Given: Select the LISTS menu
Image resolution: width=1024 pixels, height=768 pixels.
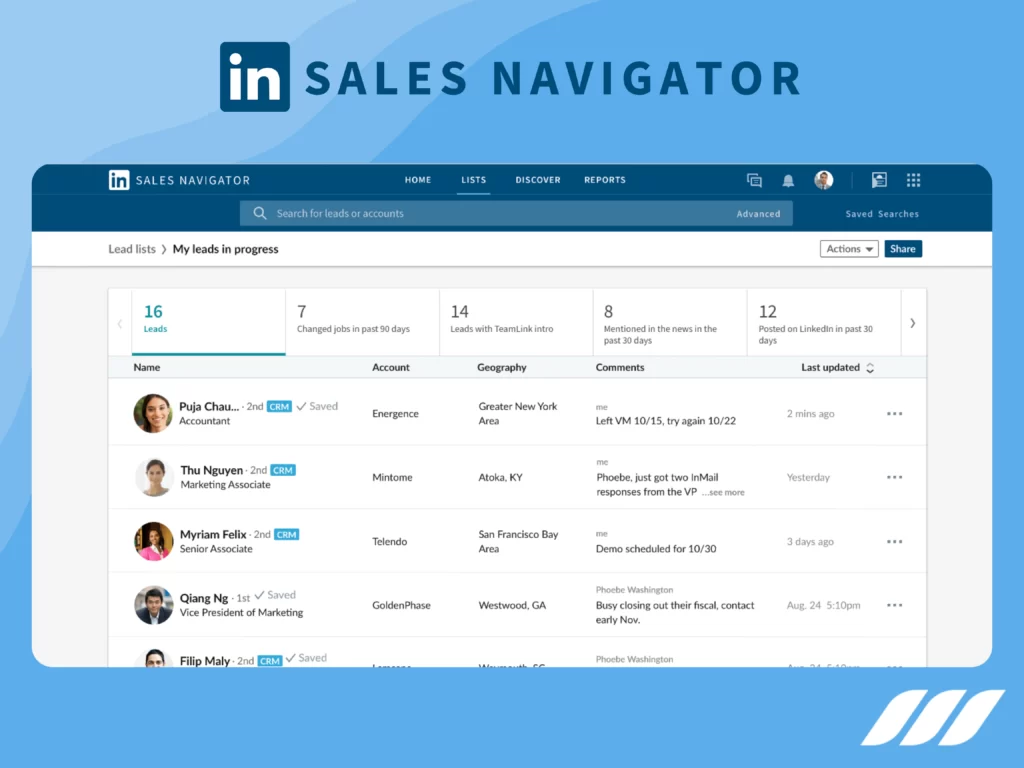Looking at the screenshot, I should click(x=473, y=180).
